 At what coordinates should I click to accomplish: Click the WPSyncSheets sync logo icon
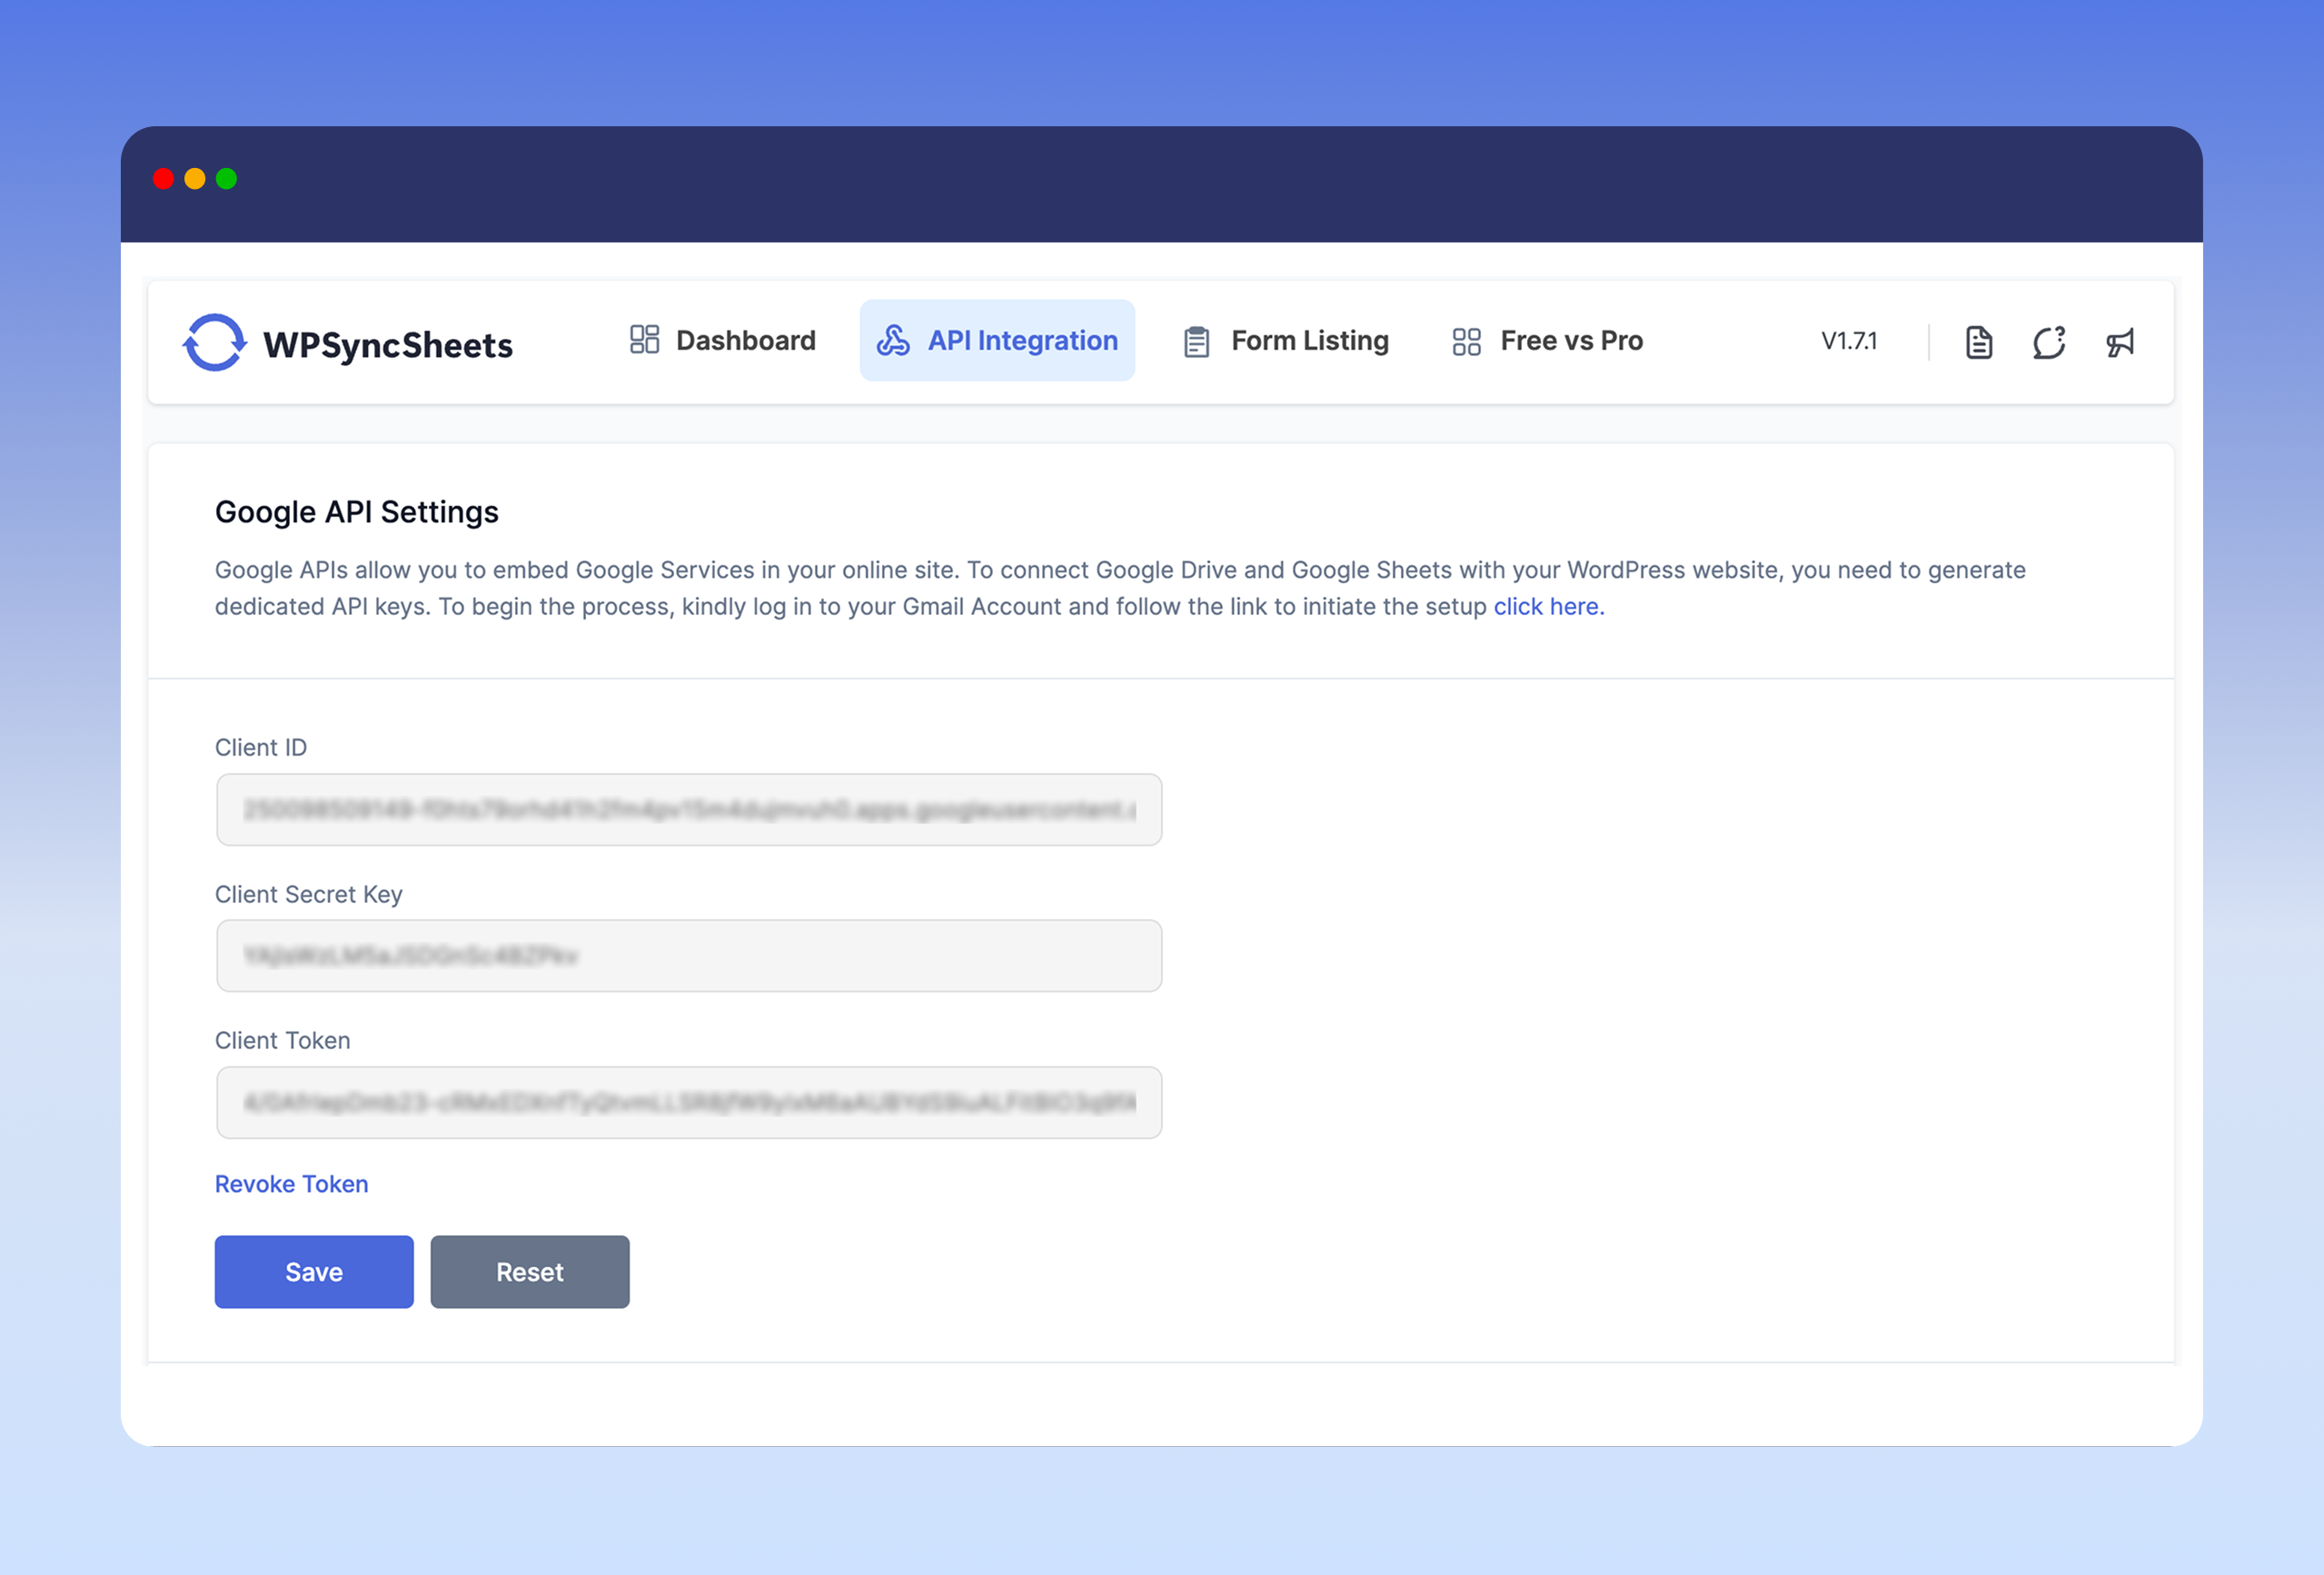pyautogui.click(x=214, y=342)
